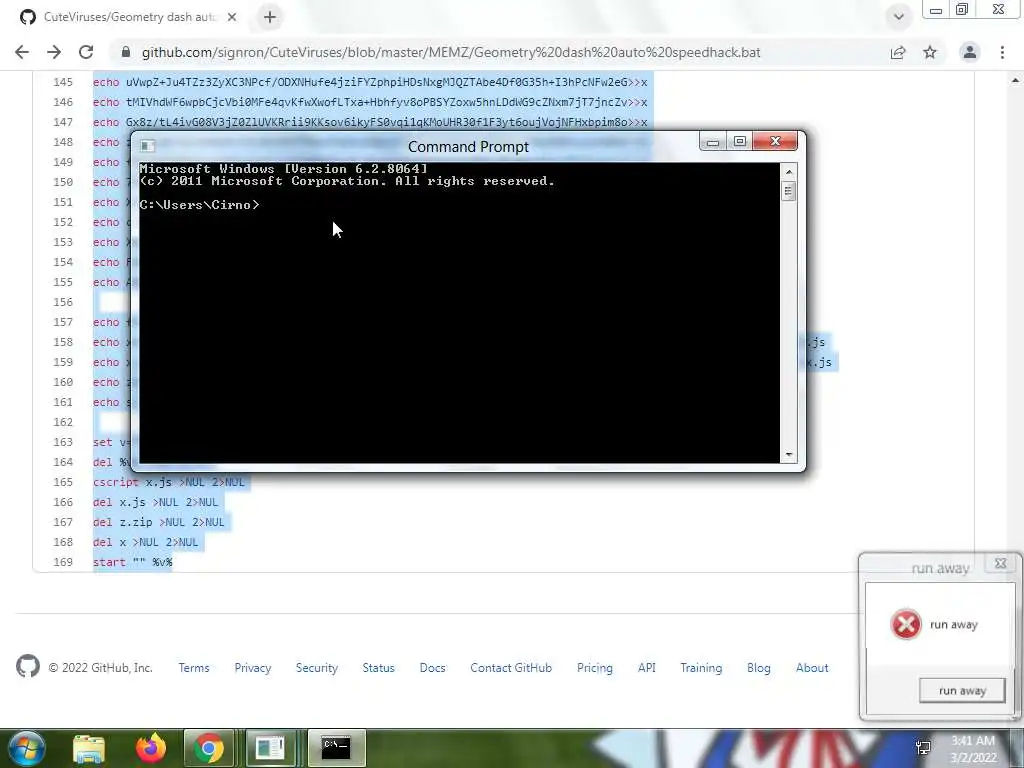Click line number 146
This screenshot has width=1024, height=768.
(63, 102)
